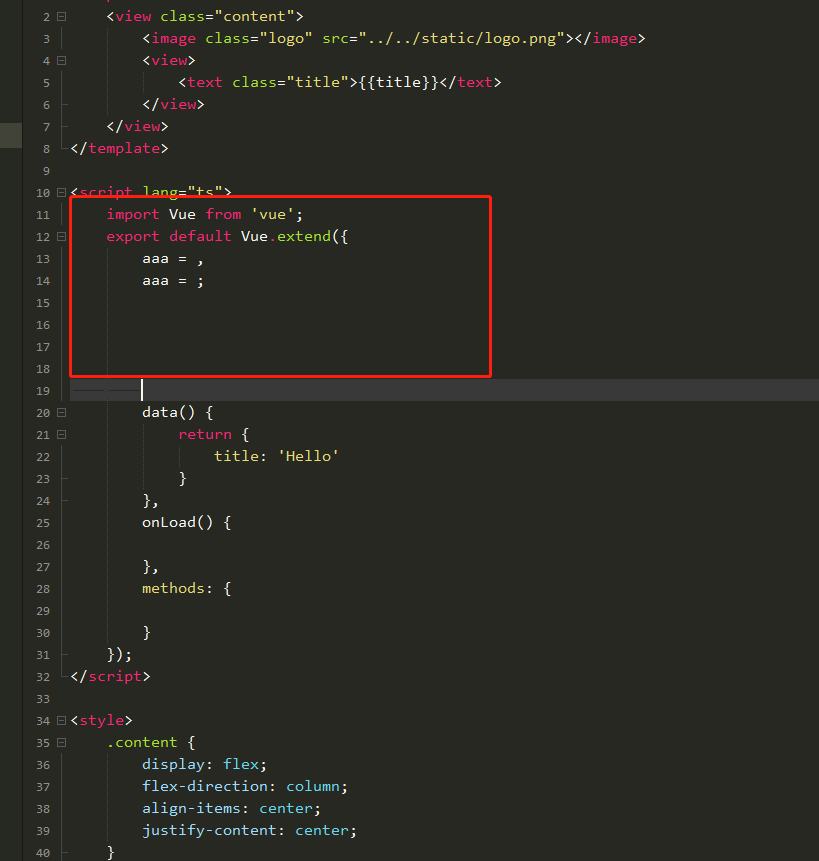Click "aaa = ," on line 13

pos(173,259)
